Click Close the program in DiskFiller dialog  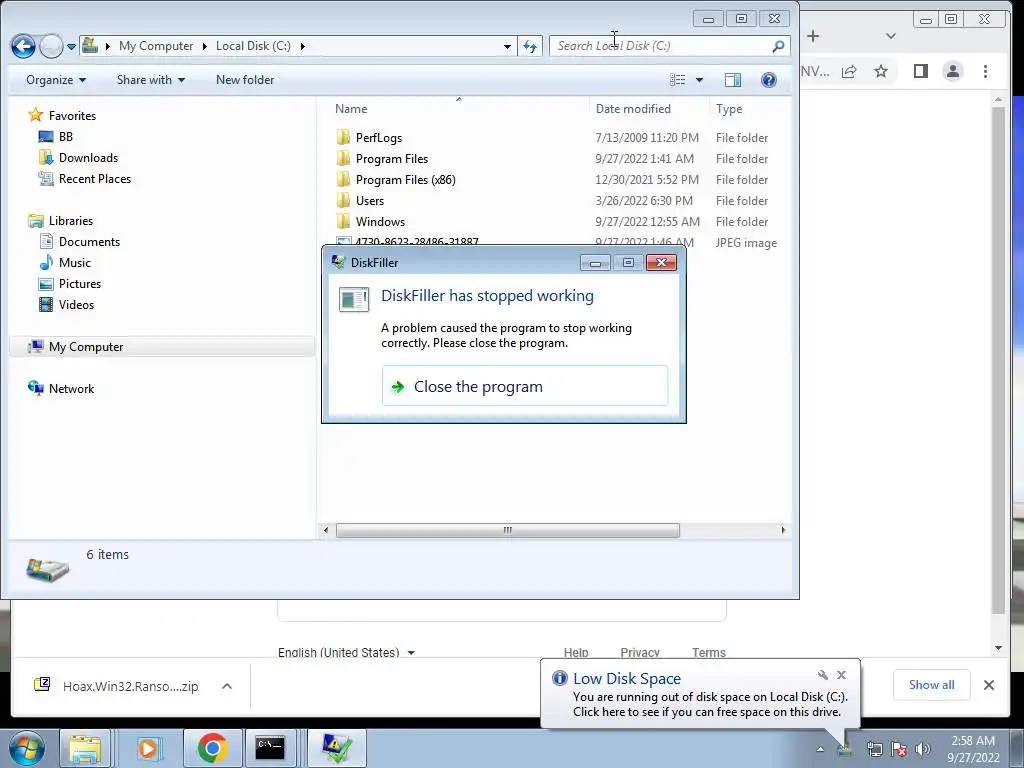(524, 387)
